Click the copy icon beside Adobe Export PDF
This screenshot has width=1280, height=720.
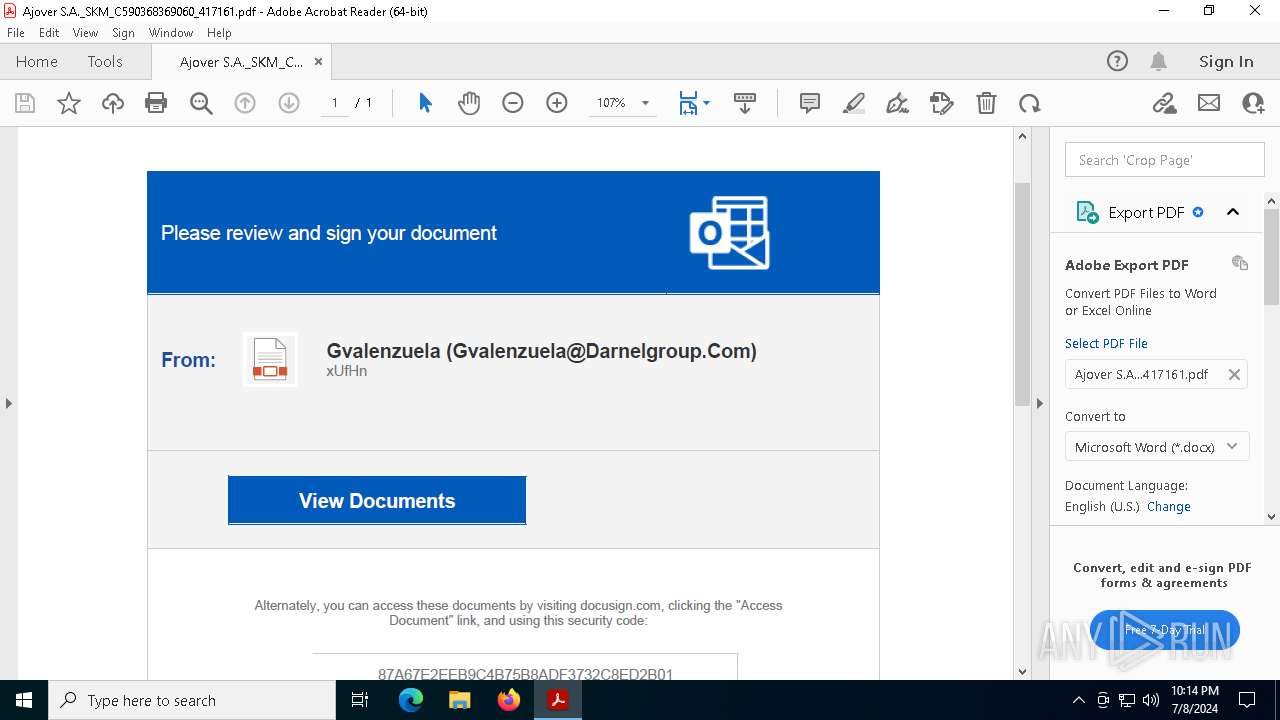click(x=1240, y=263)
